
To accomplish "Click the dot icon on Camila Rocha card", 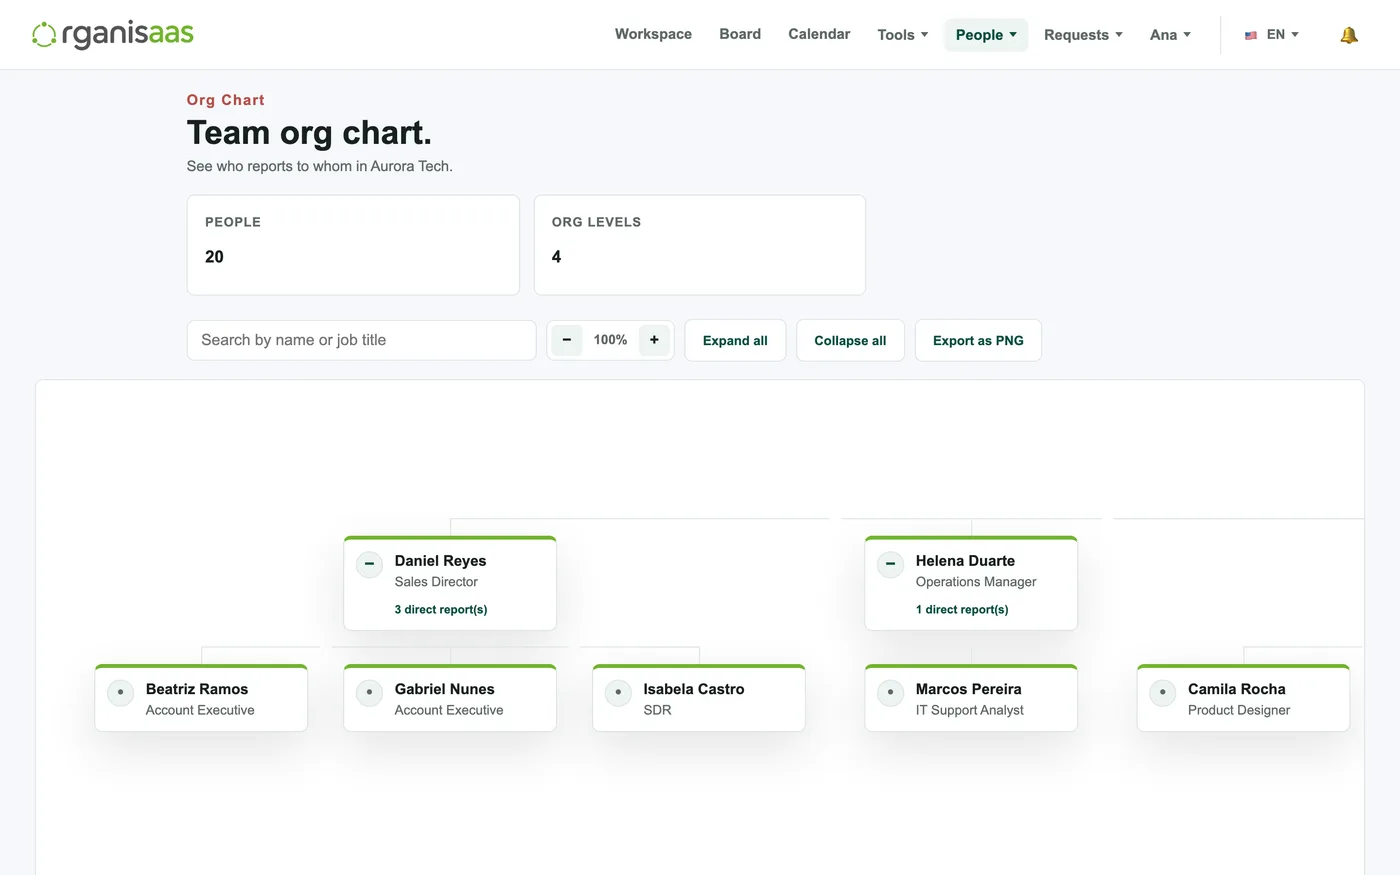I will pos(1162,692).
